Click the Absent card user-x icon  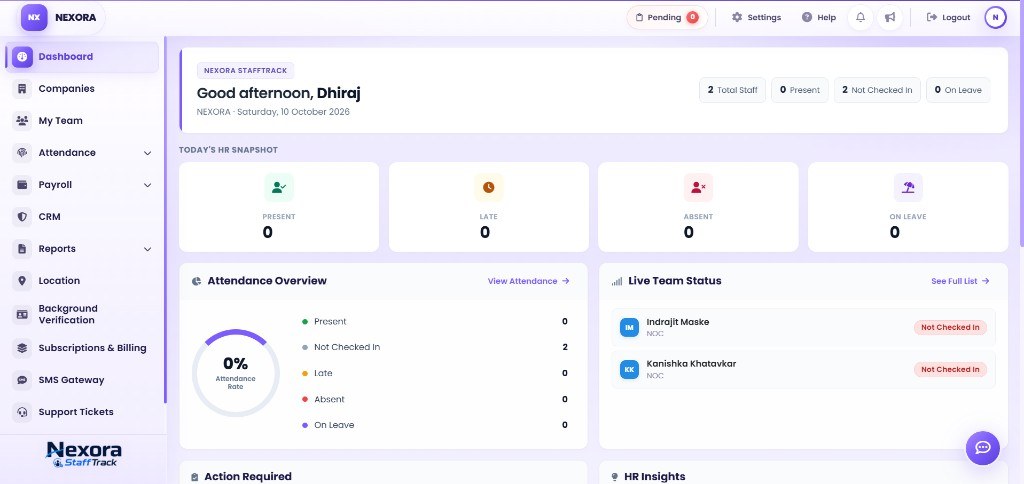coord(698,187)
